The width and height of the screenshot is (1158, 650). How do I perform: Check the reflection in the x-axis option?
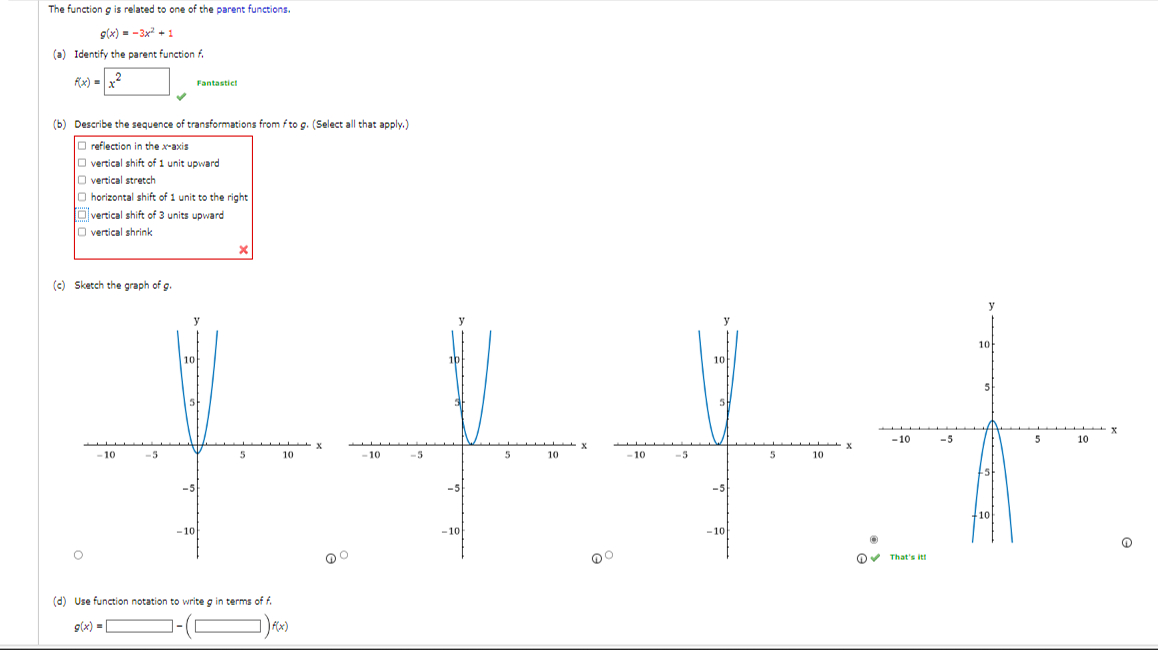coord(82,144)
